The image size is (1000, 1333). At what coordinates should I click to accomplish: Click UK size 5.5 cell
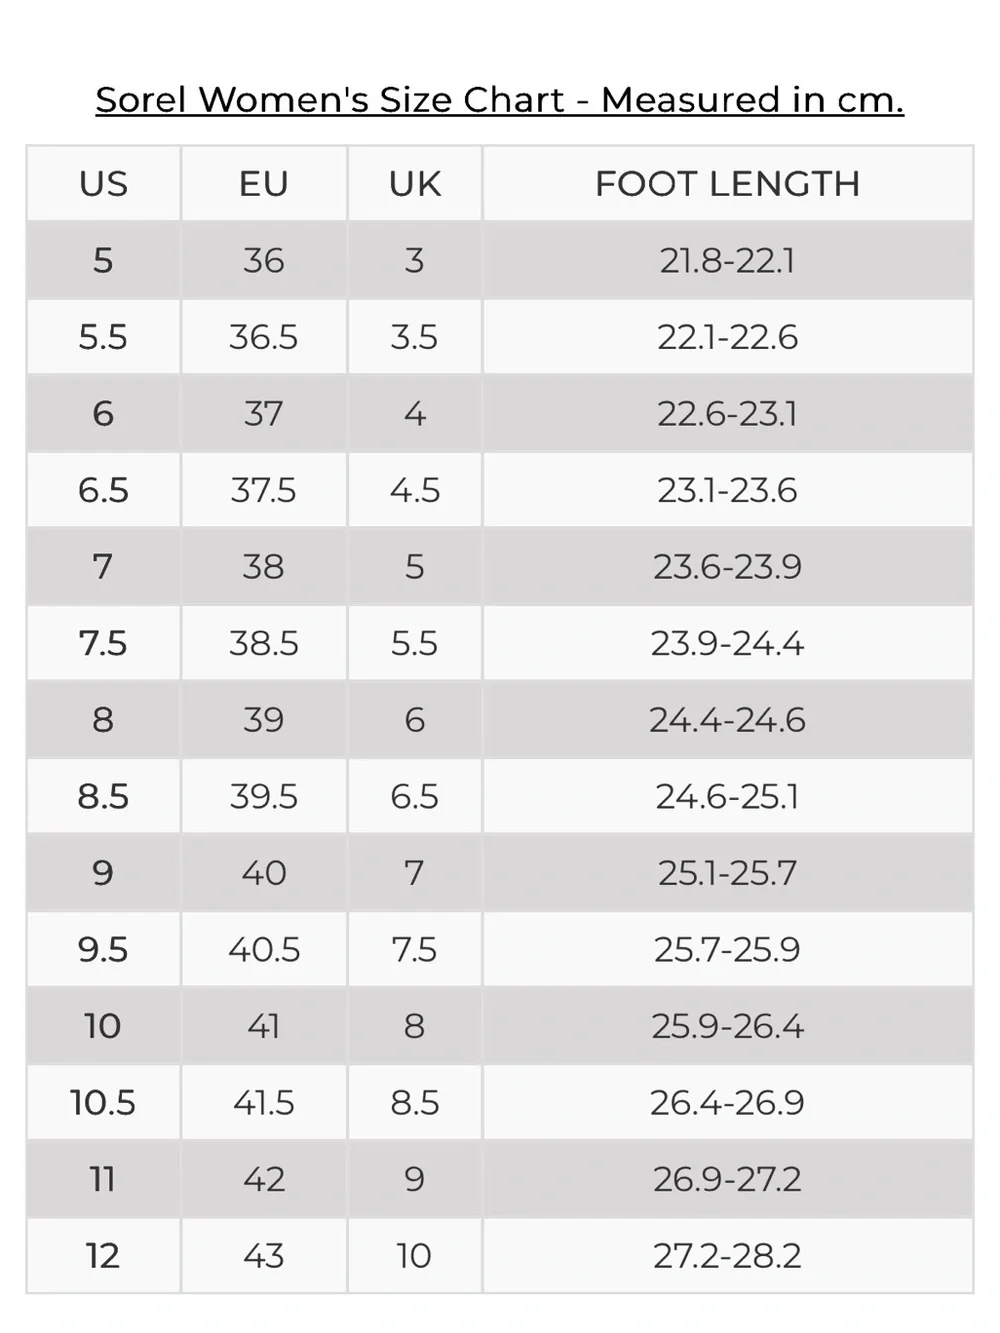point(415,643)
